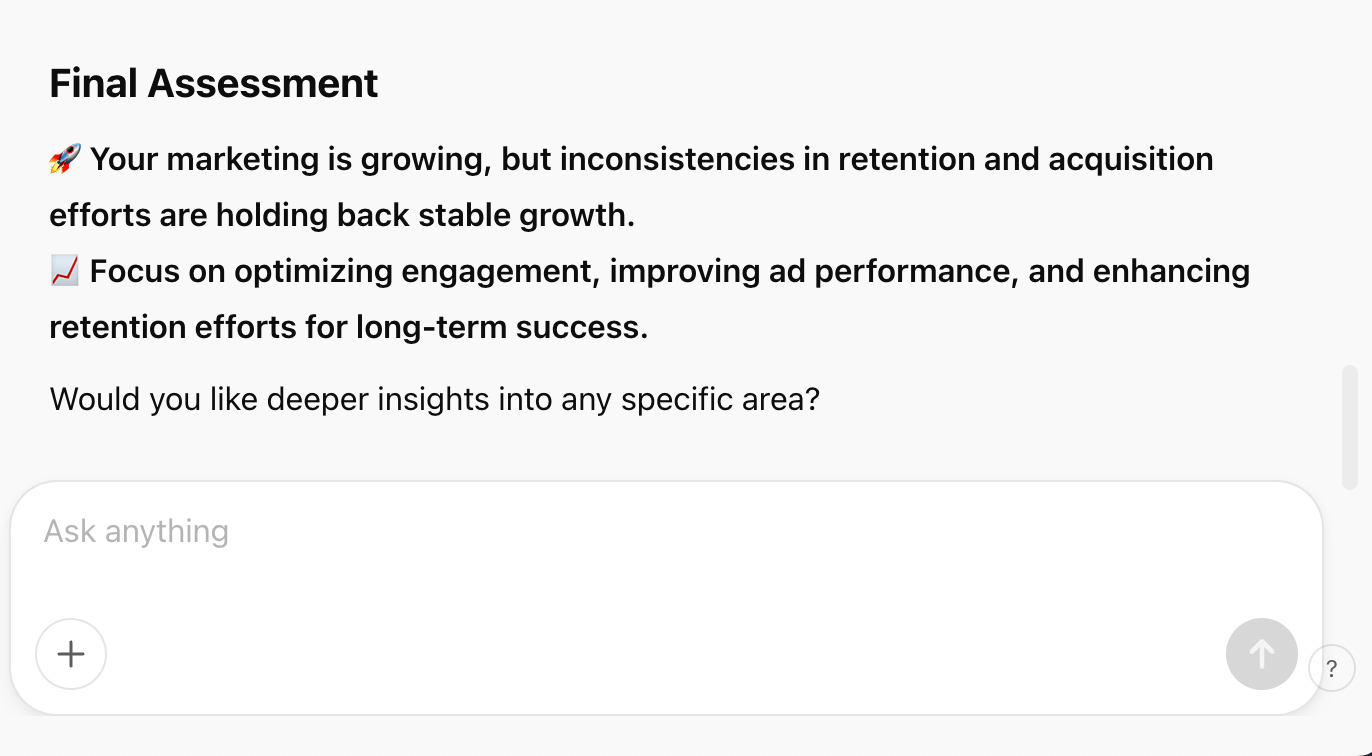The width and height of the screenshot is (1372, 756).
Task: Open the question mark help button
Action: (x=1331, y=669)
